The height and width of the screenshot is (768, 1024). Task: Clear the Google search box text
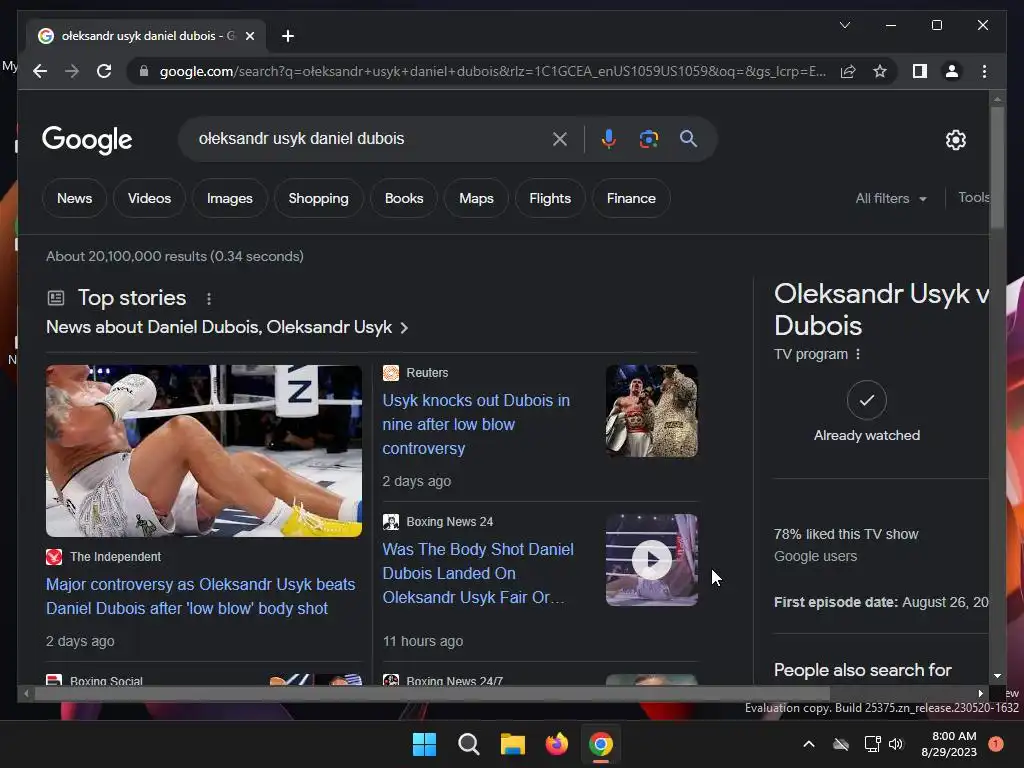point(560,138)
